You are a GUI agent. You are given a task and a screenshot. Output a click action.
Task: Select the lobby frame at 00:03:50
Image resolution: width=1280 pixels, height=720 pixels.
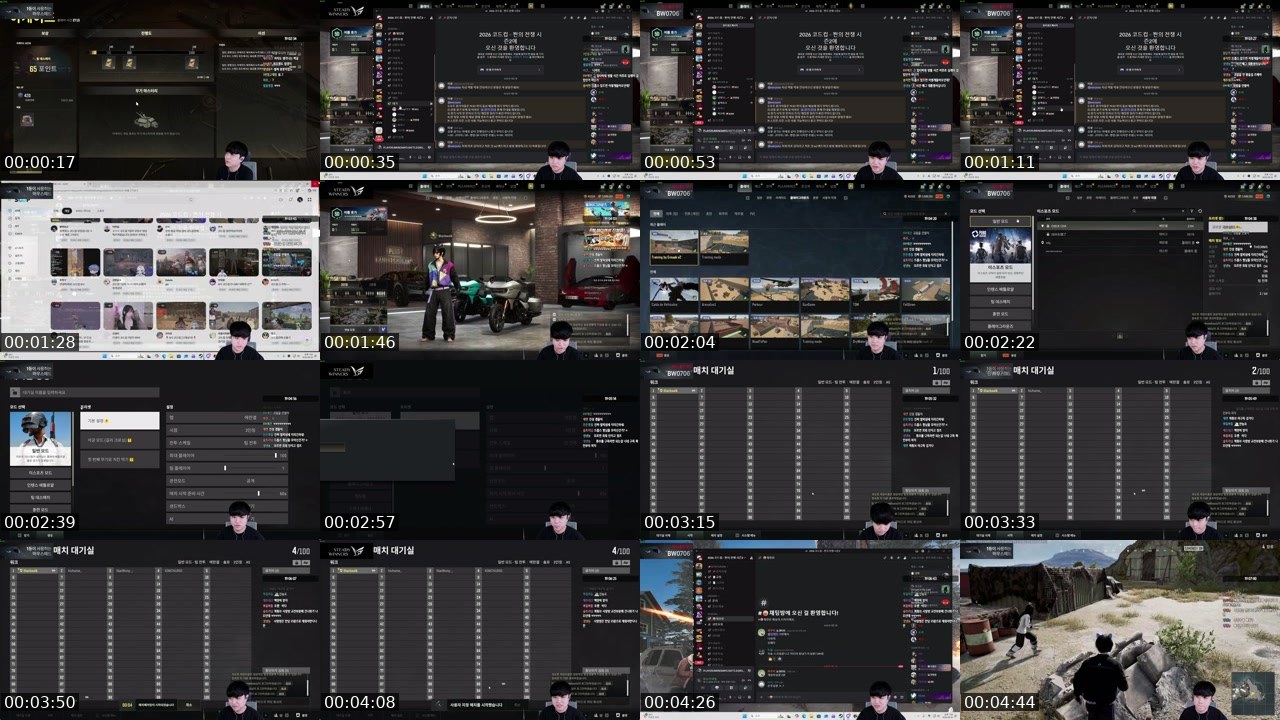point(160,630)
